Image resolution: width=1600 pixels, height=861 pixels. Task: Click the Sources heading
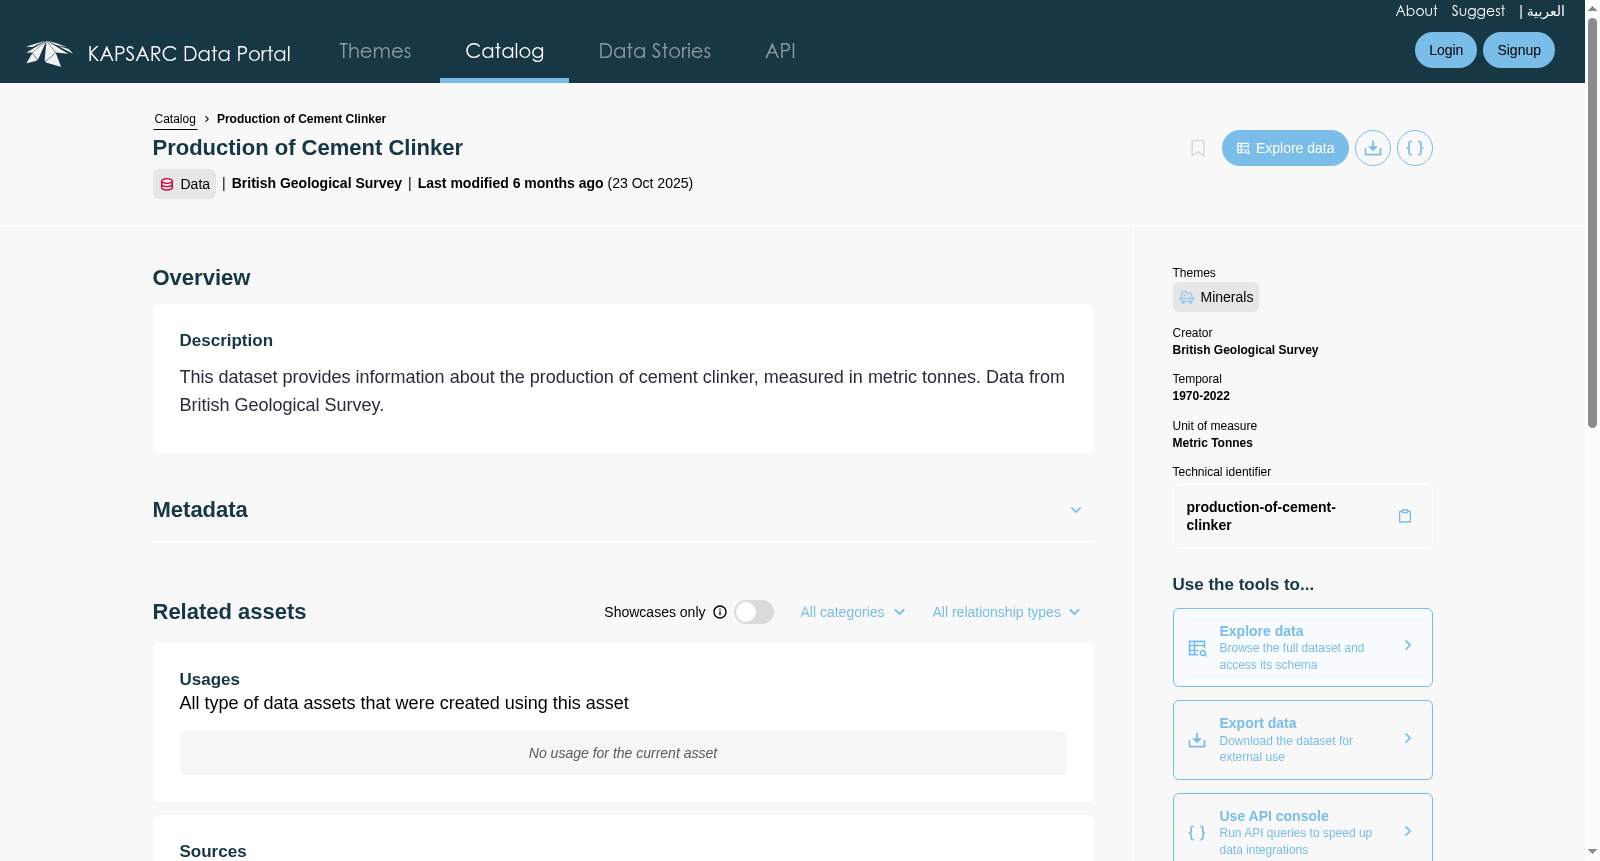coord(213,851)
